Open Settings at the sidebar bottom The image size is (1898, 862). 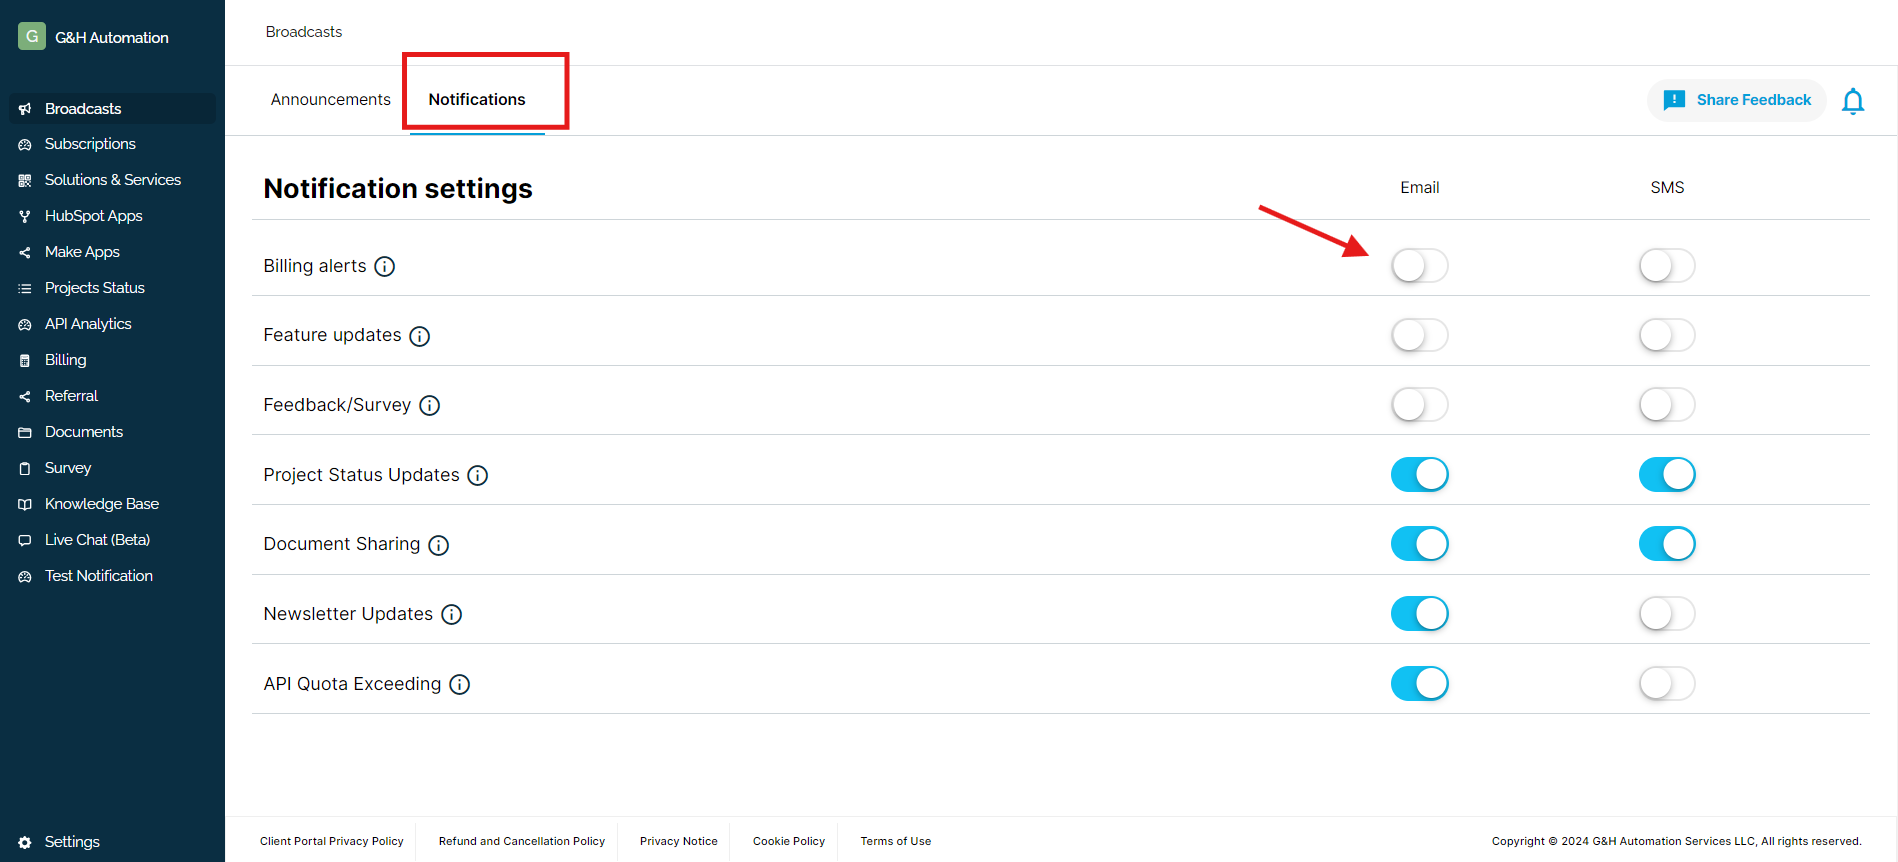pyautogui.click(x=72, y=842)
